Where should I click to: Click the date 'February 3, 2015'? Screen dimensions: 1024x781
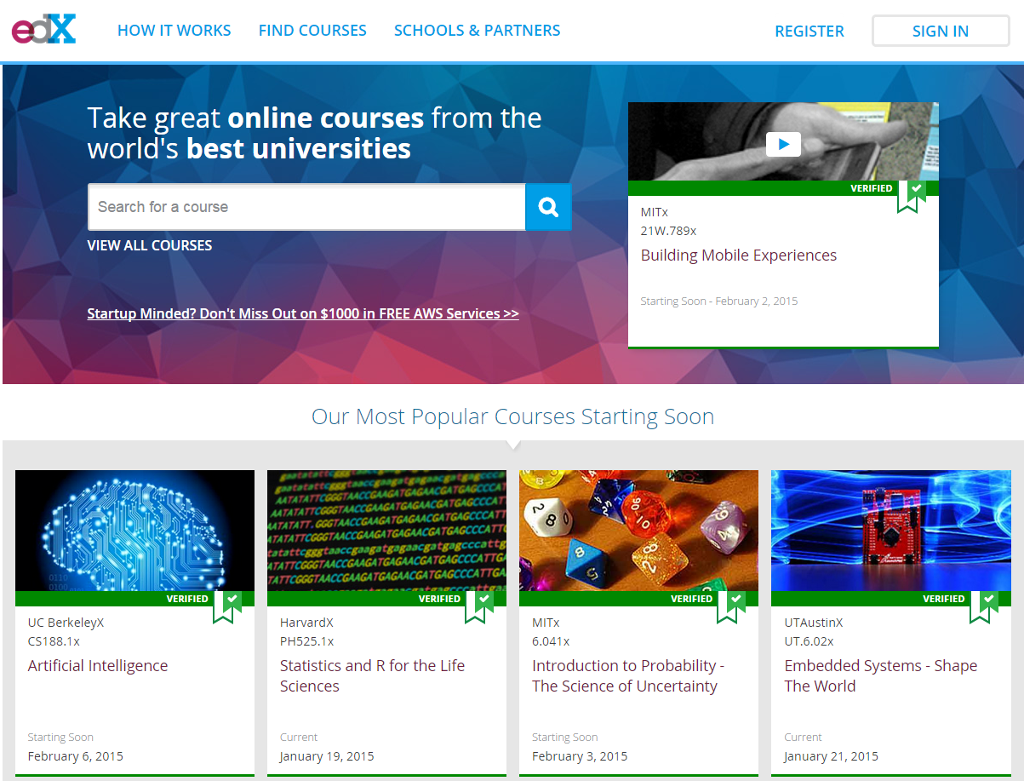[x=579, y=756]
